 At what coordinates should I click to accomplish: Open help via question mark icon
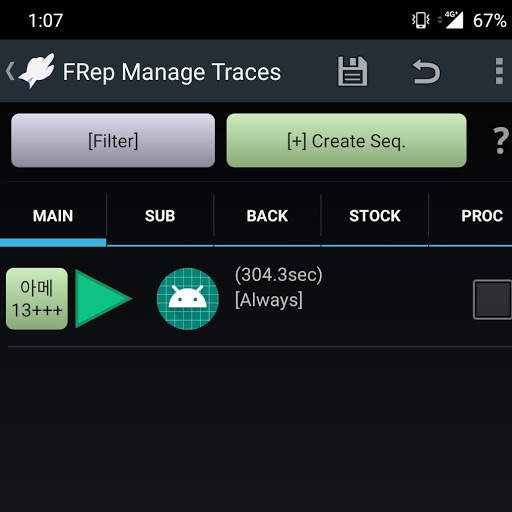point(500,140)
